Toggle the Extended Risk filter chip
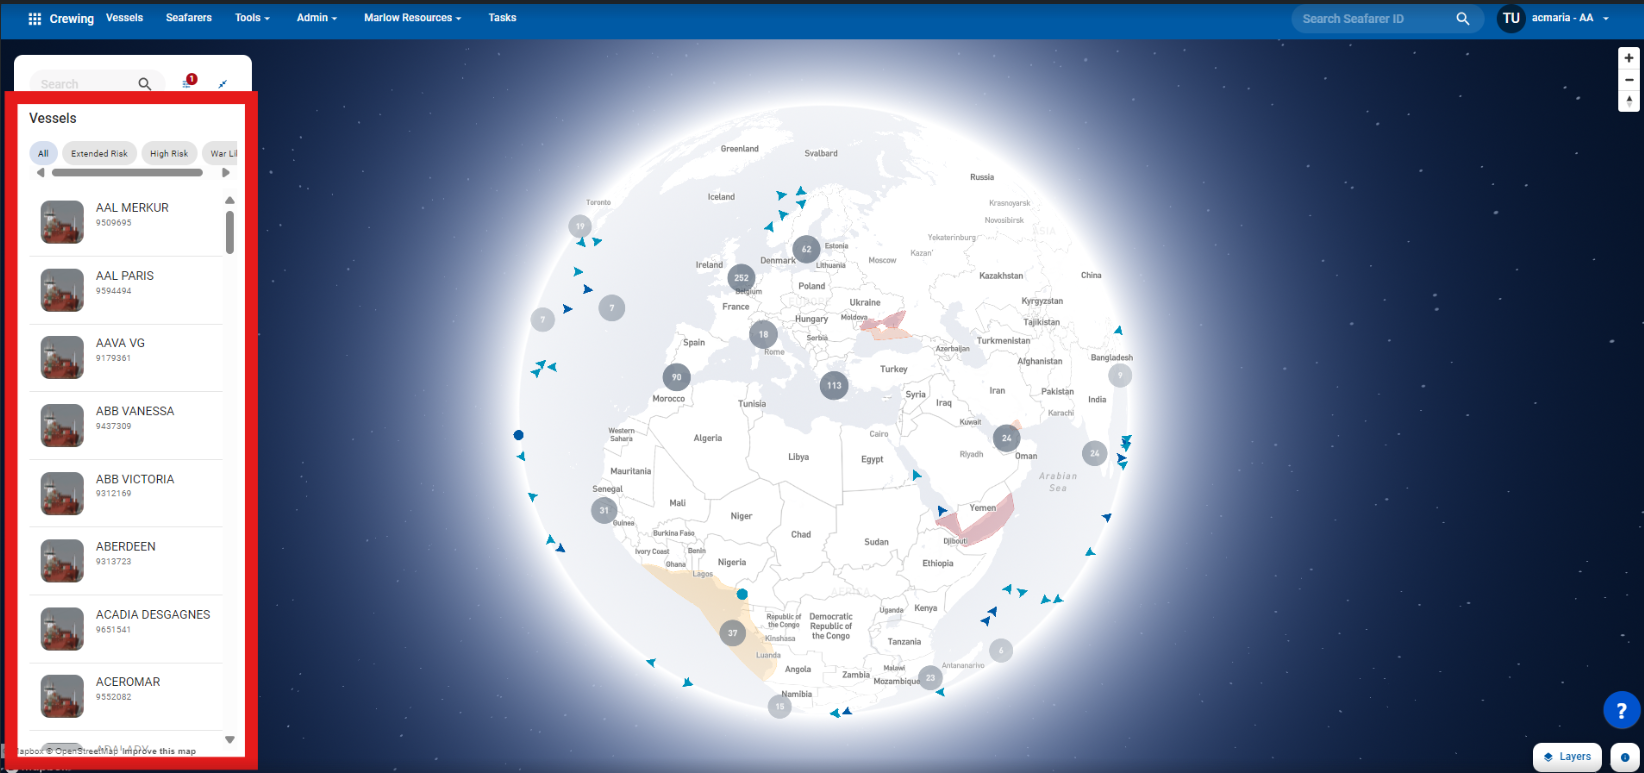 (x=99, y=153)
